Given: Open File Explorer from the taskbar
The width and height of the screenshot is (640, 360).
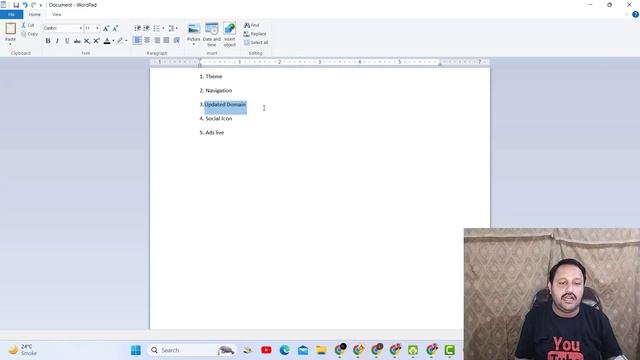Looking at the screenshot, I should click(321, 350).
